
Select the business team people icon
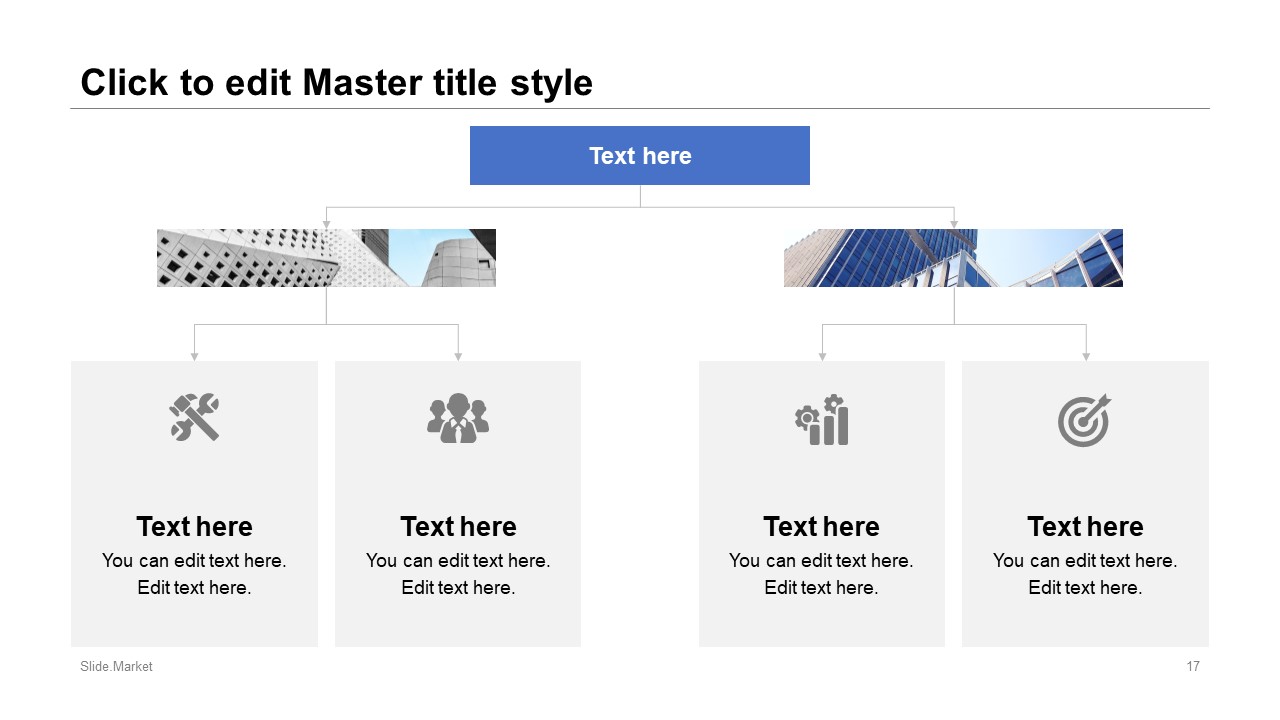point(458,418)
